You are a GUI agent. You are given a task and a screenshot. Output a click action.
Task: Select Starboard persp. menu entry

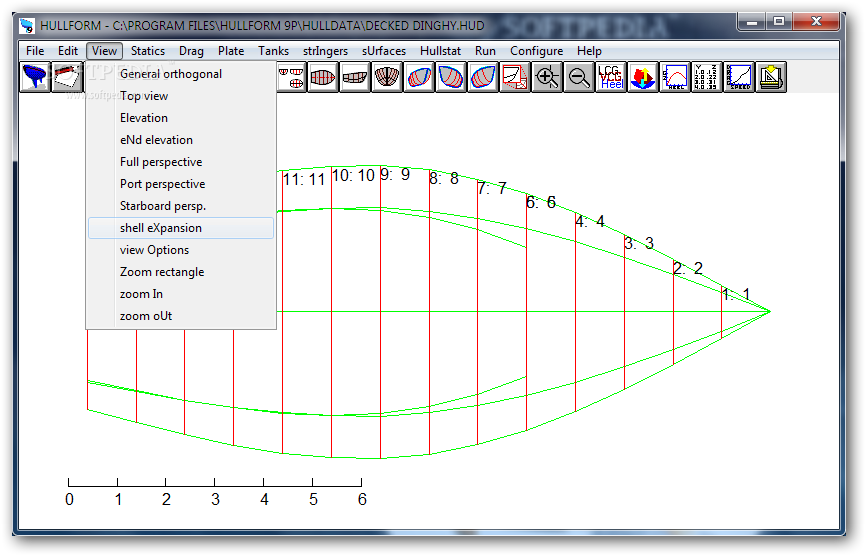click(181, 206)
